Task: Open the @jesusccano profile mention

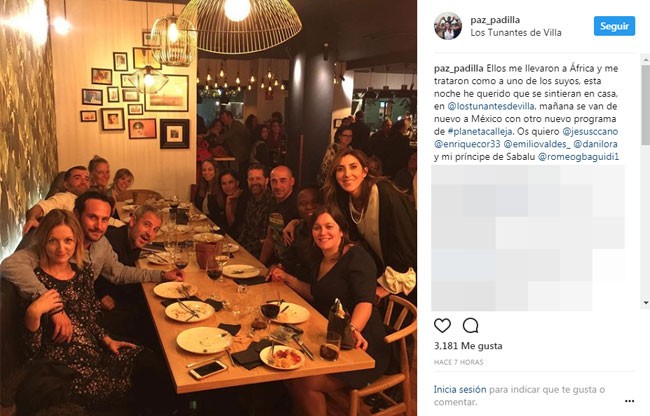Action: pyautogui.click(x=590, y=132)
